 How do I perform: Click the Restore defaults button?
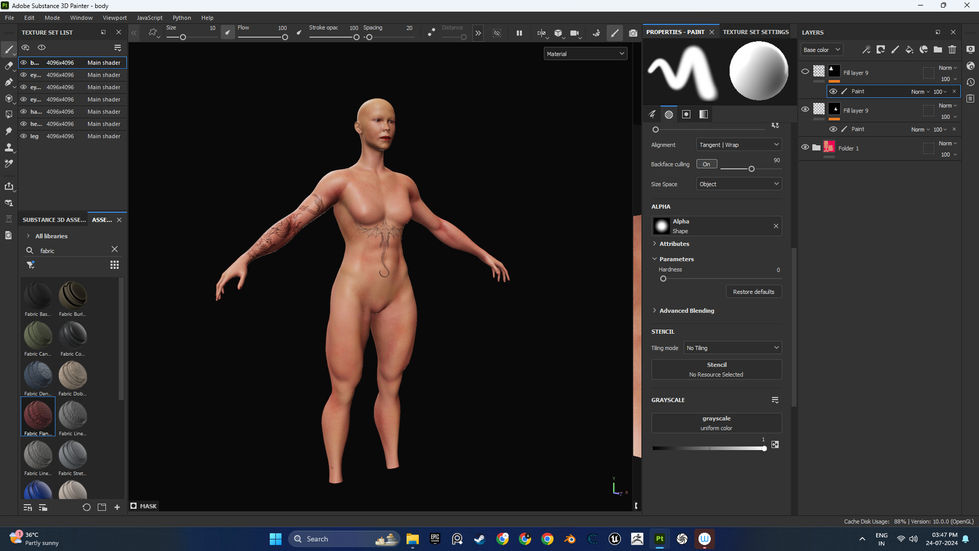pos(753,292)
